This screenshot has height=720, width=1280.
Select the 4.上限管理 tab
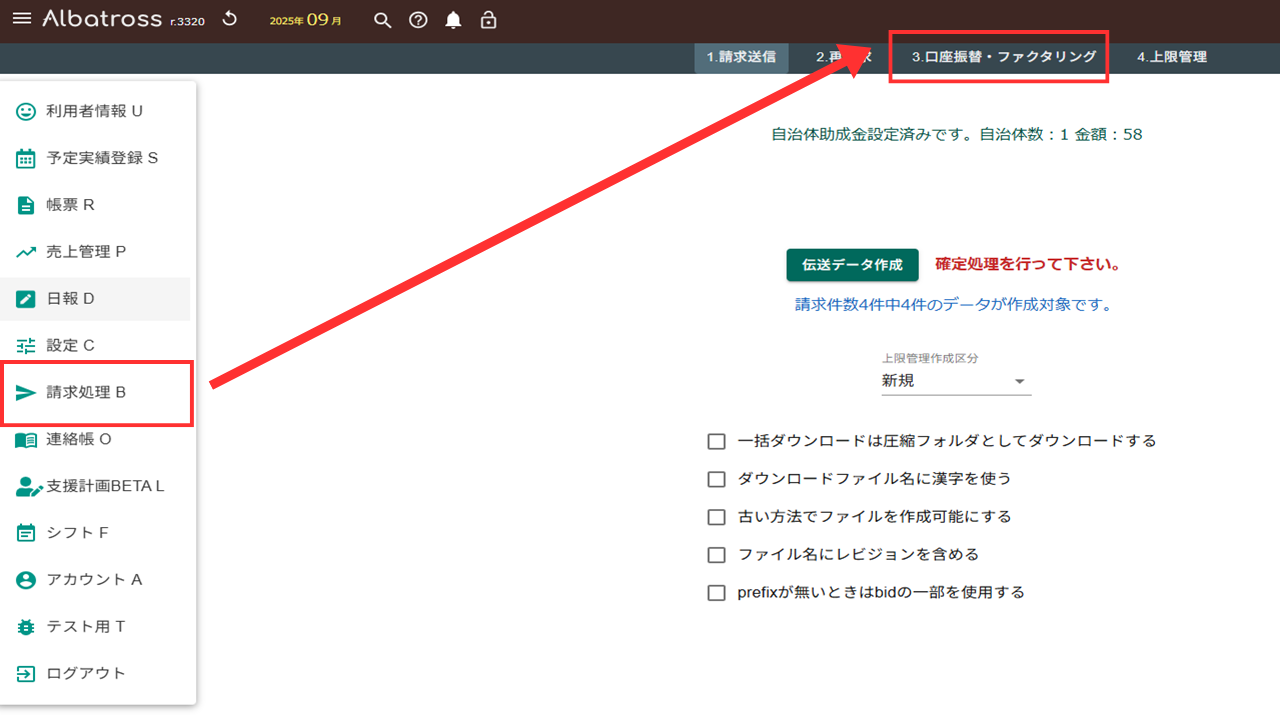click(1171, 57)
